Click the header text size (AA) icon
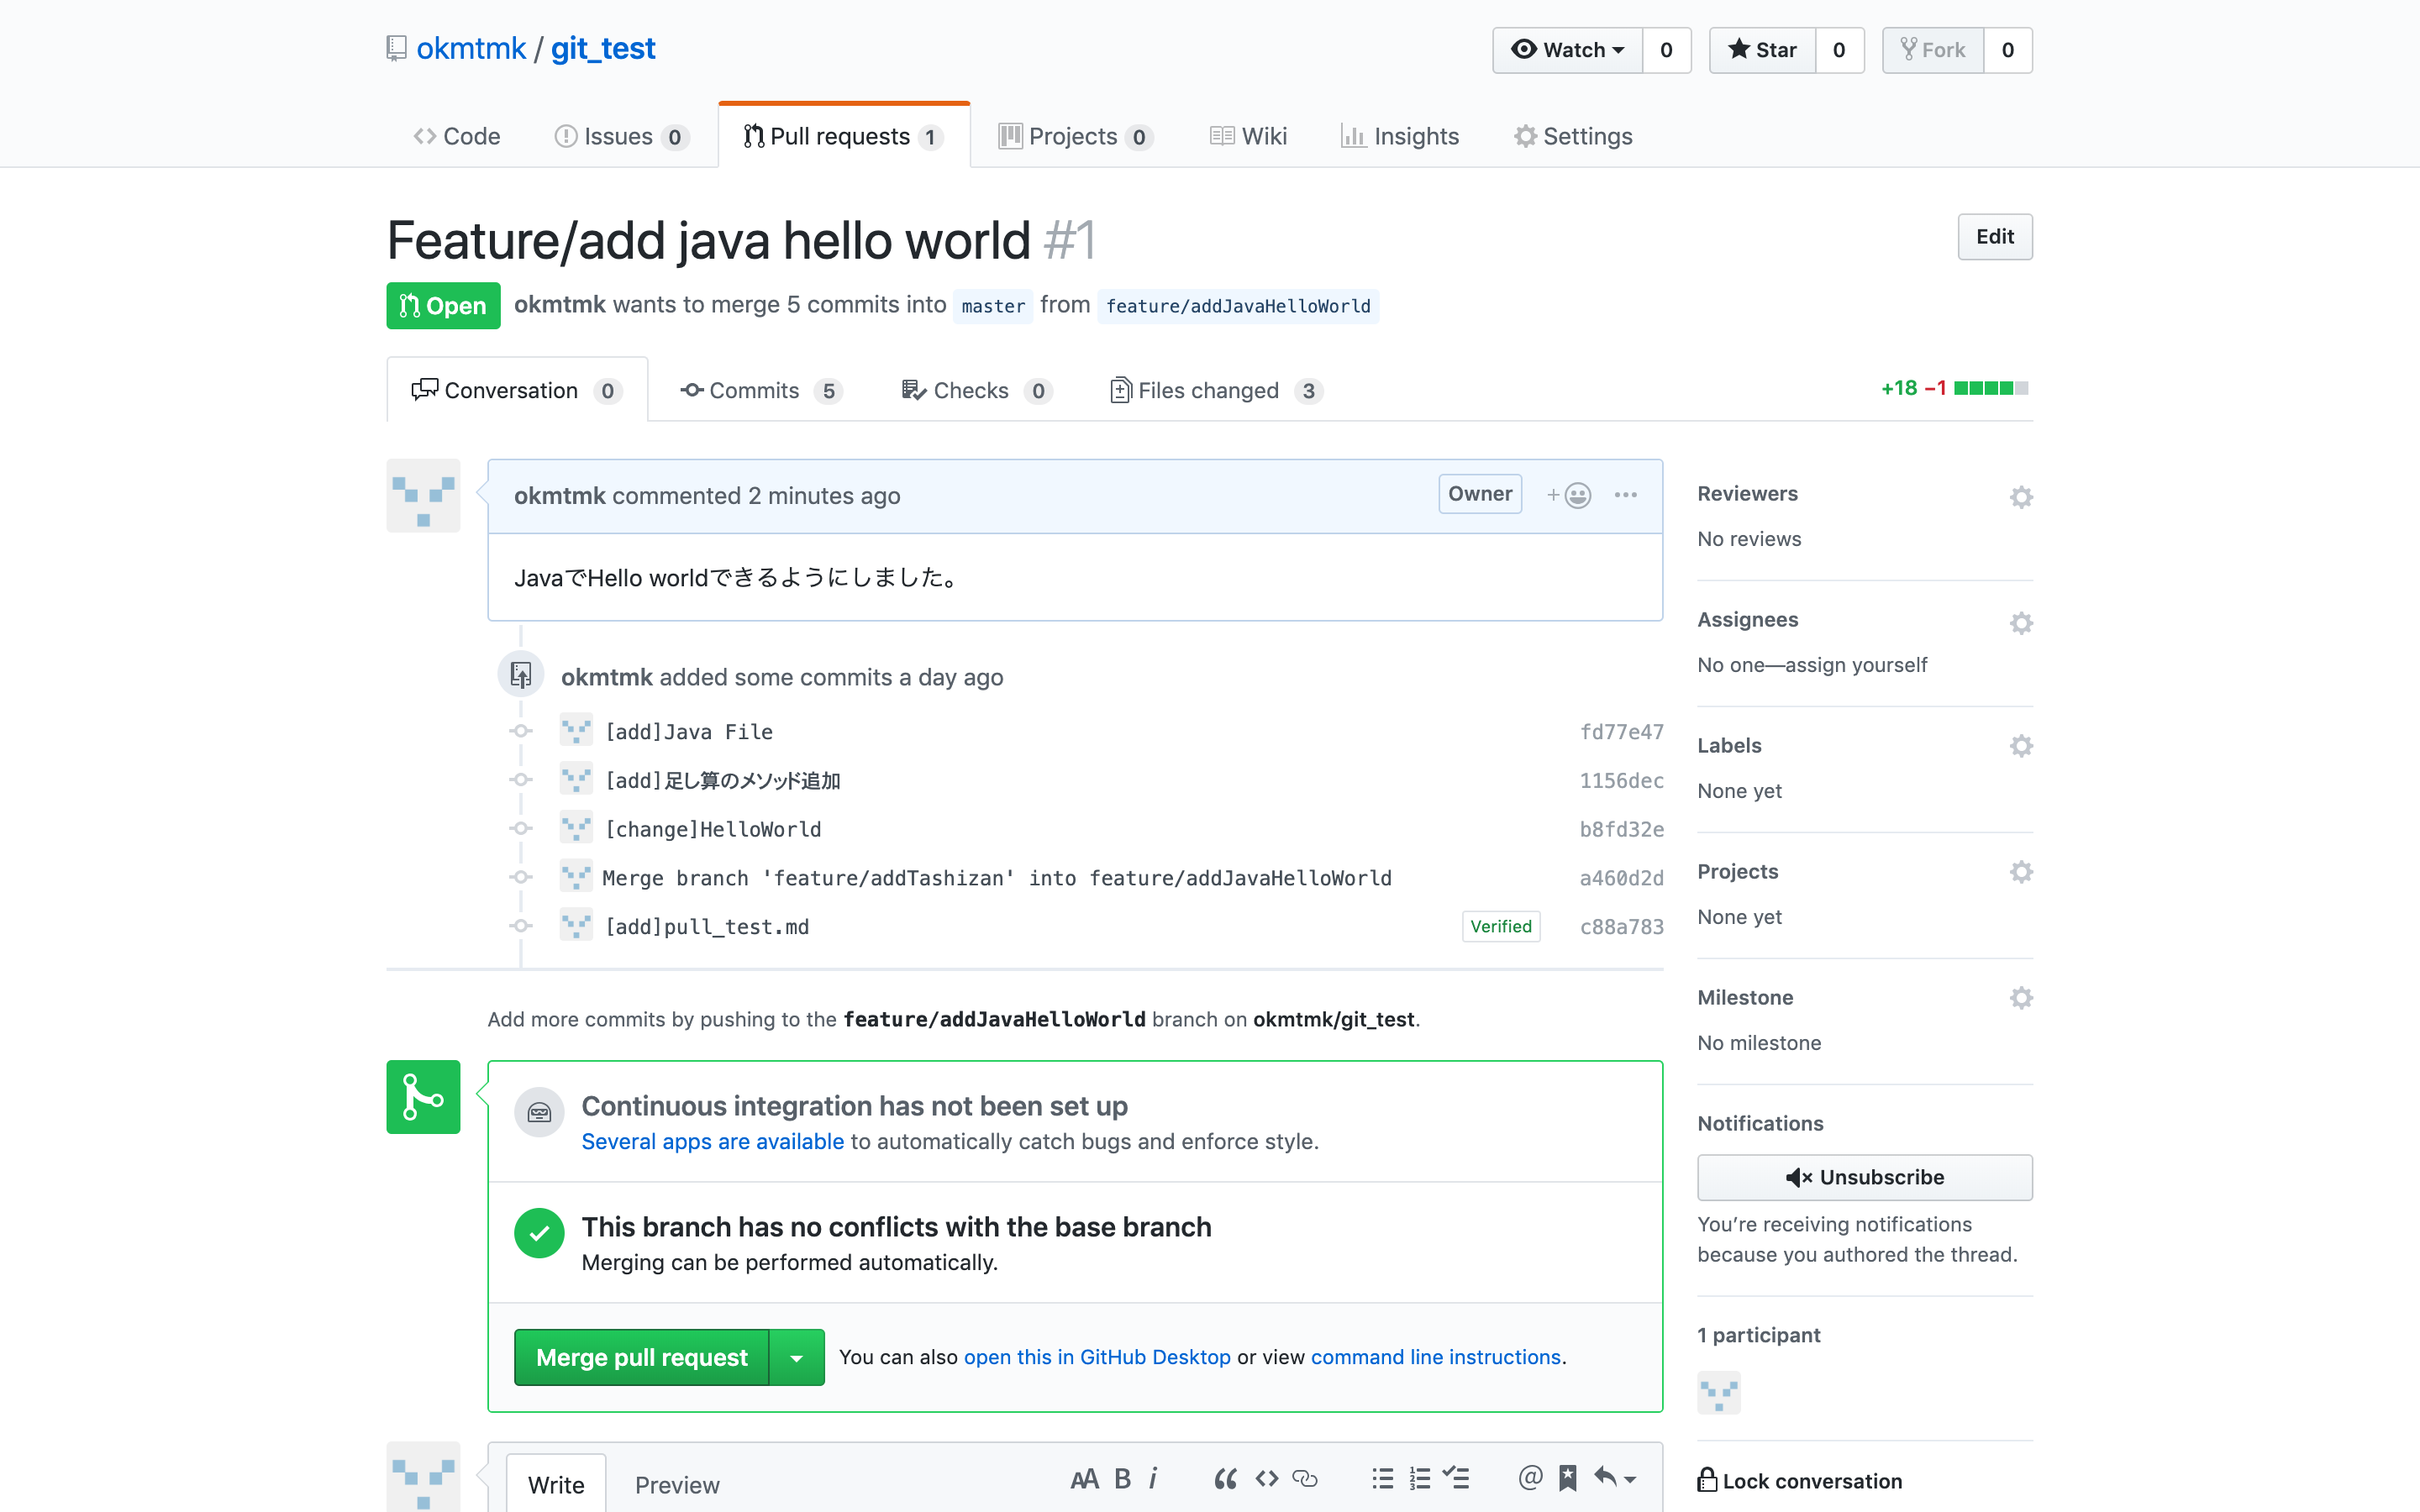 (x=1084, y=1479)
